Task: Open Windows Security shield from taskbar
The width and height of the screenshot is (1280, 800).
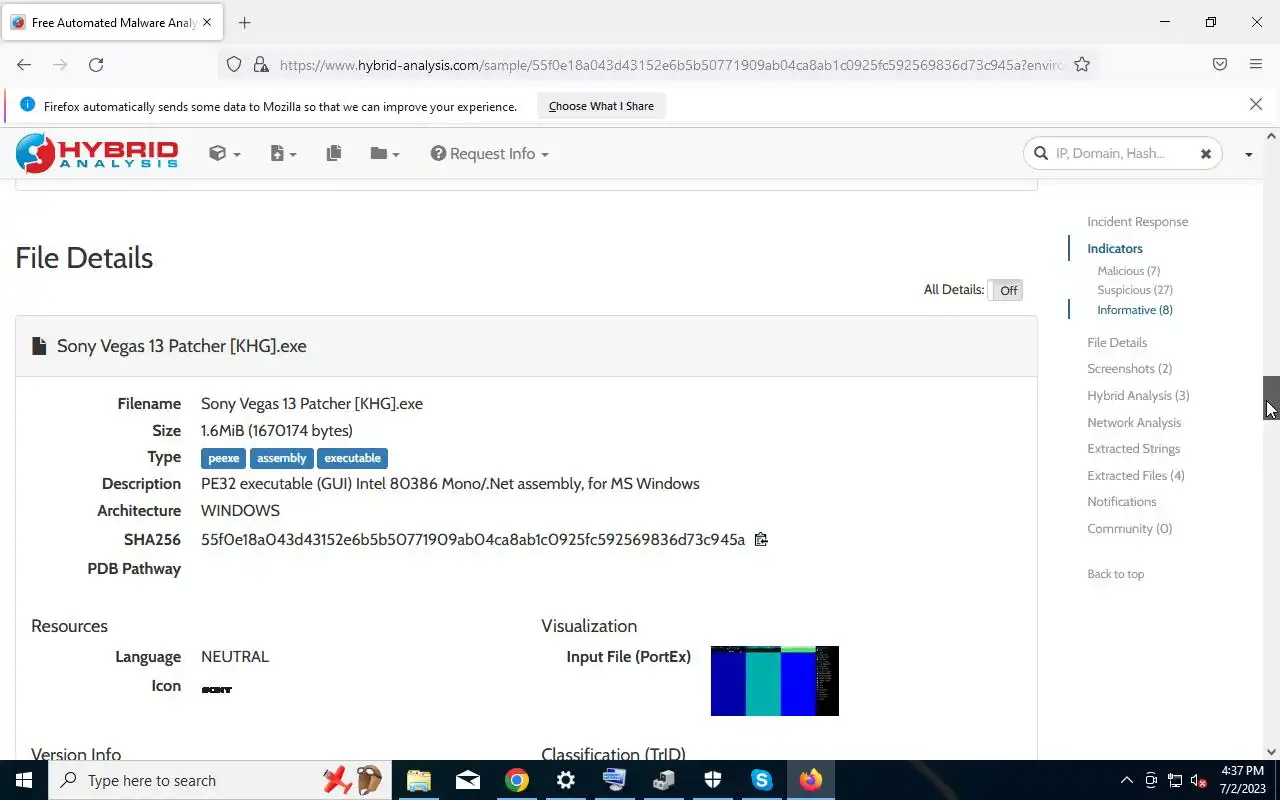Action: click(x=712, y=780)
